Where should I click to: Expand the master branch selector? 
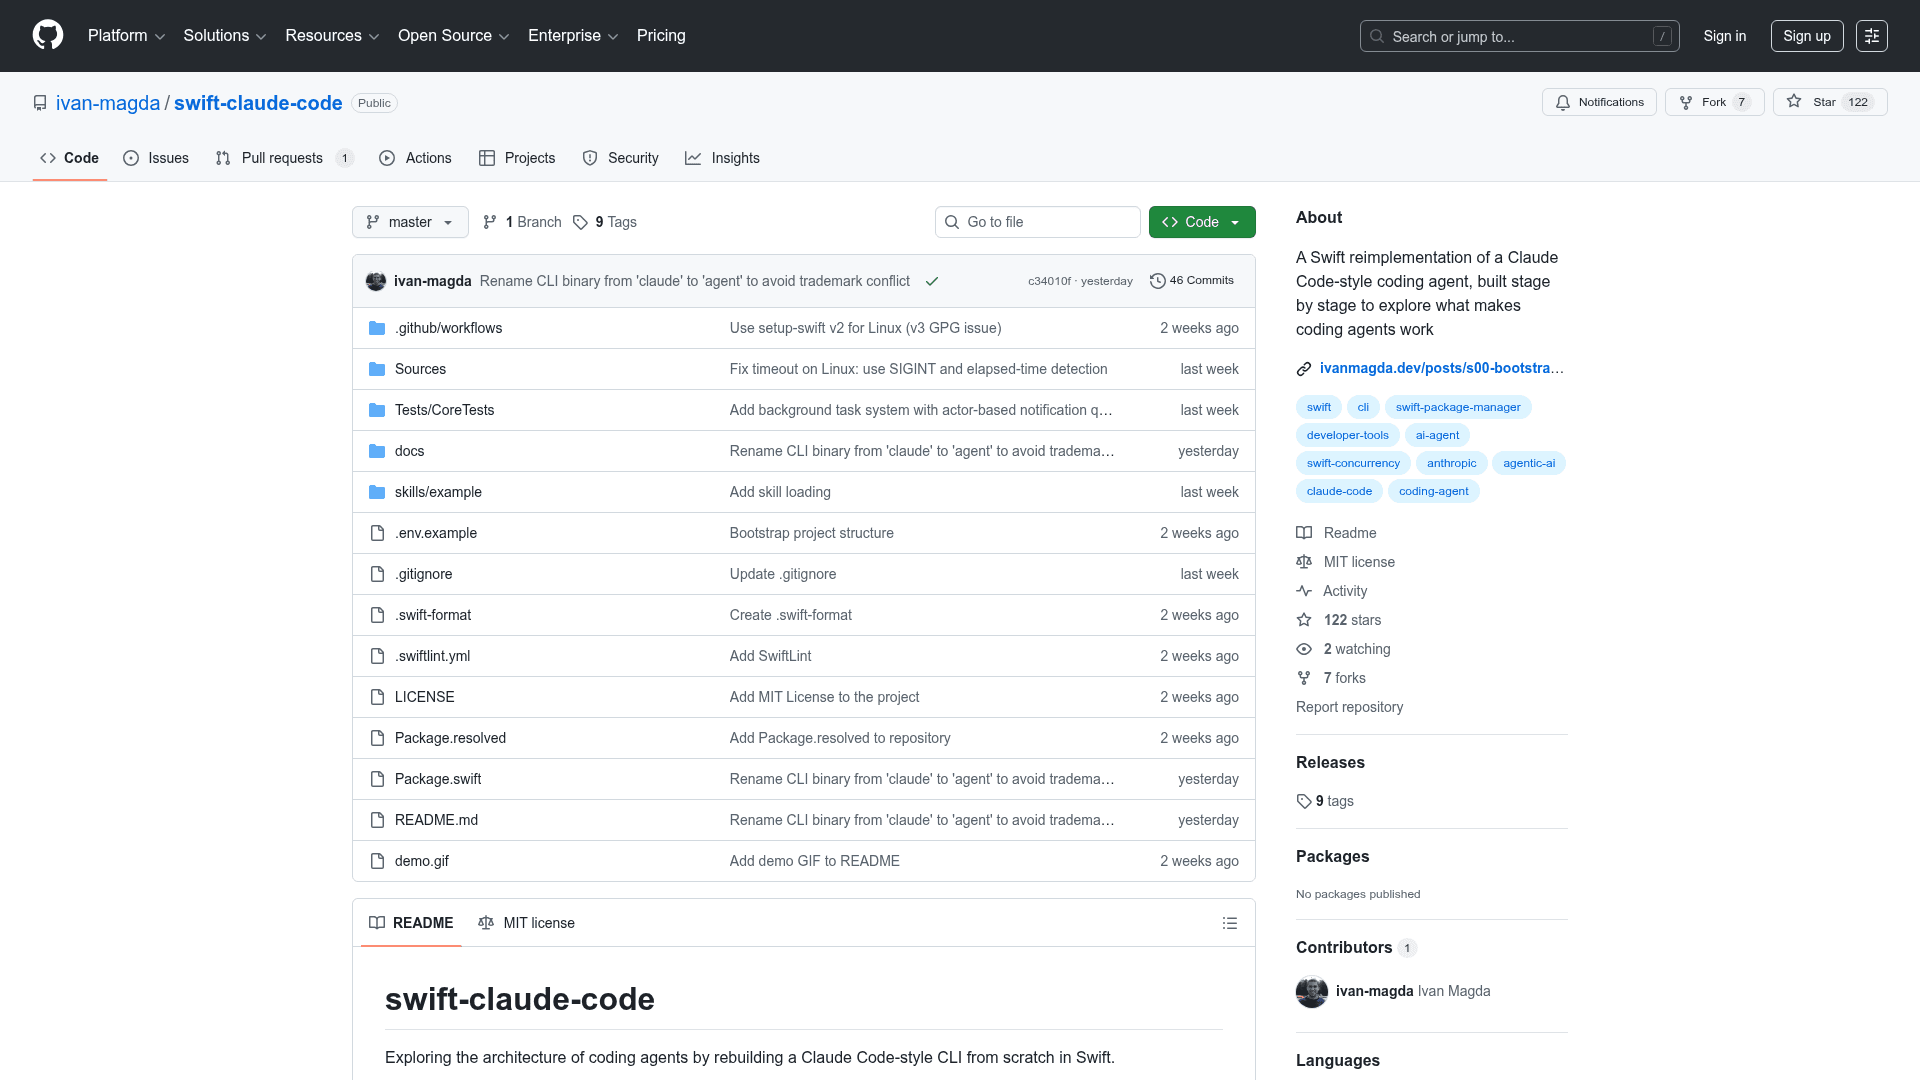point(410,221)
